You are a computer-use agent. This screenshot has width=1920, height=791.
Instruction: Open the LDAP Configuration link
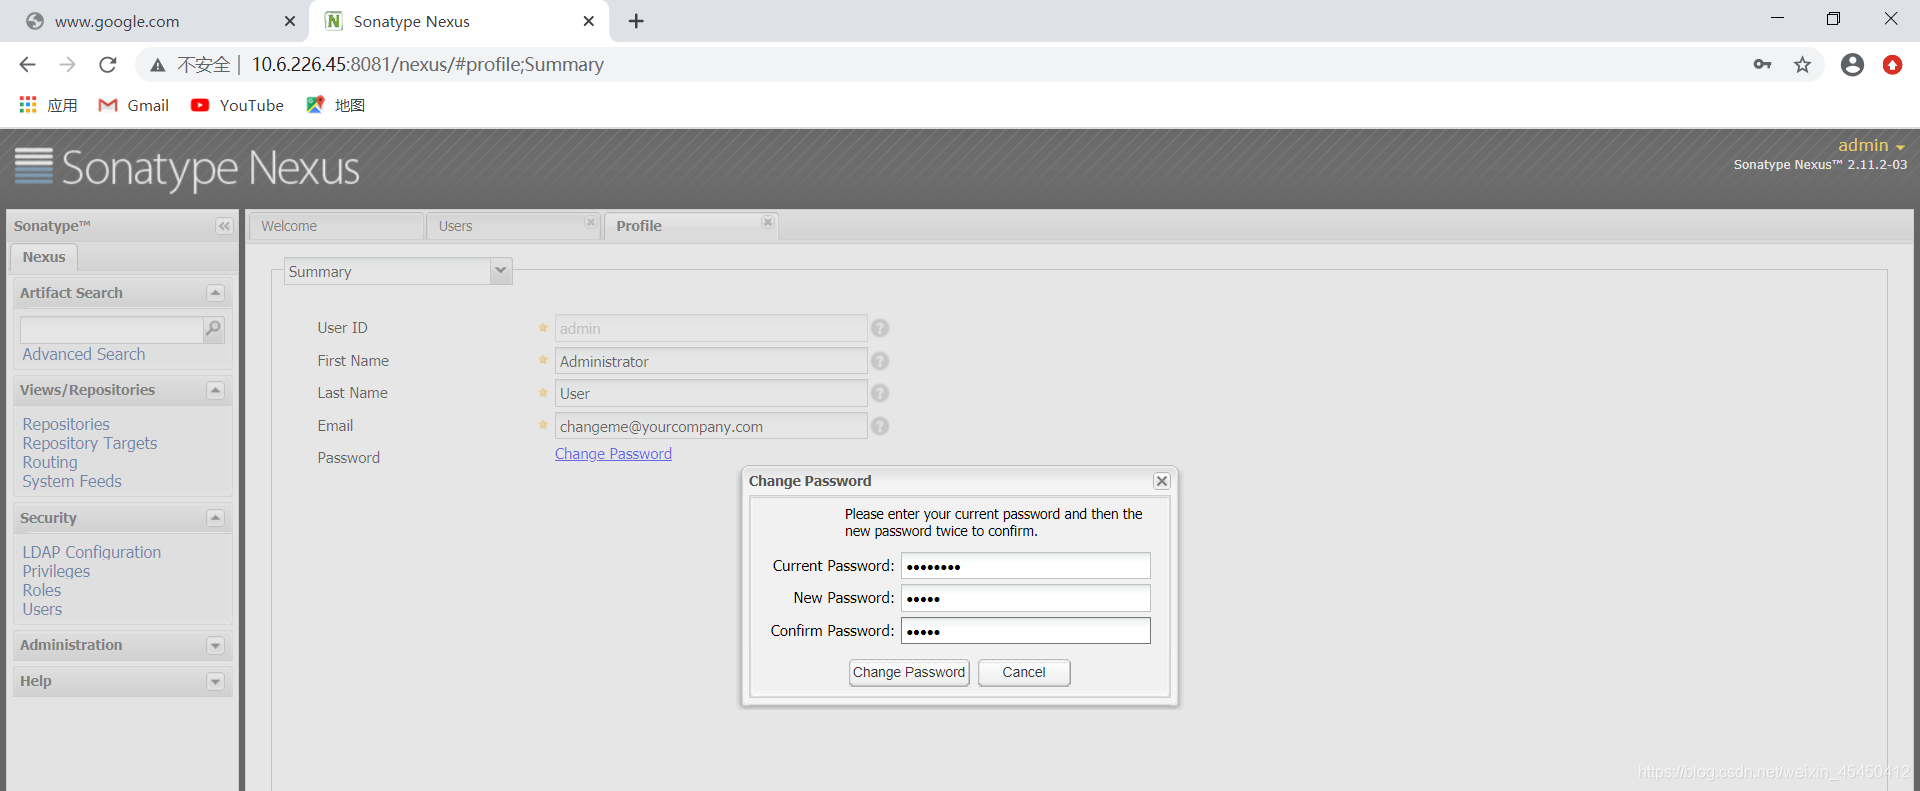click(x=92, y=552)
